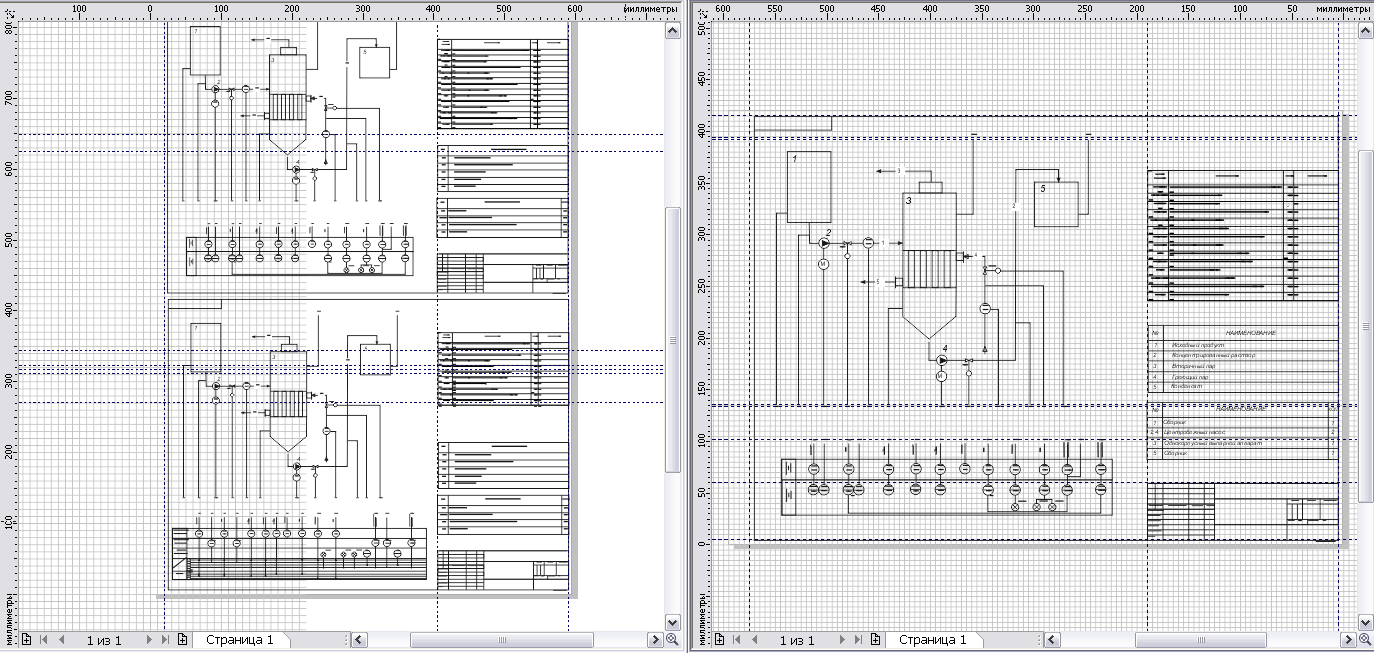Image resolution: width=1374 pixels, height=653 pixels.
Task: Click 'Вторичный пар' table row in right drawing
Action: tap(1243, 366)
